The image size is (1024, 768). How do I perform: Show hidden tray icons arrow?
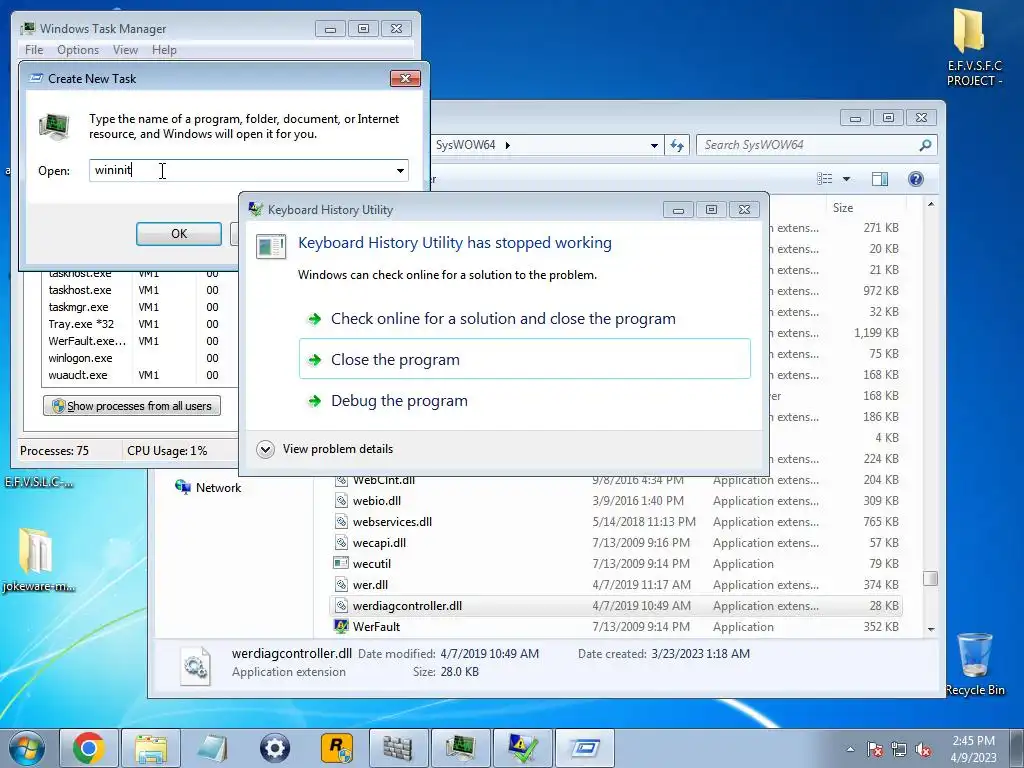point(850,749)
